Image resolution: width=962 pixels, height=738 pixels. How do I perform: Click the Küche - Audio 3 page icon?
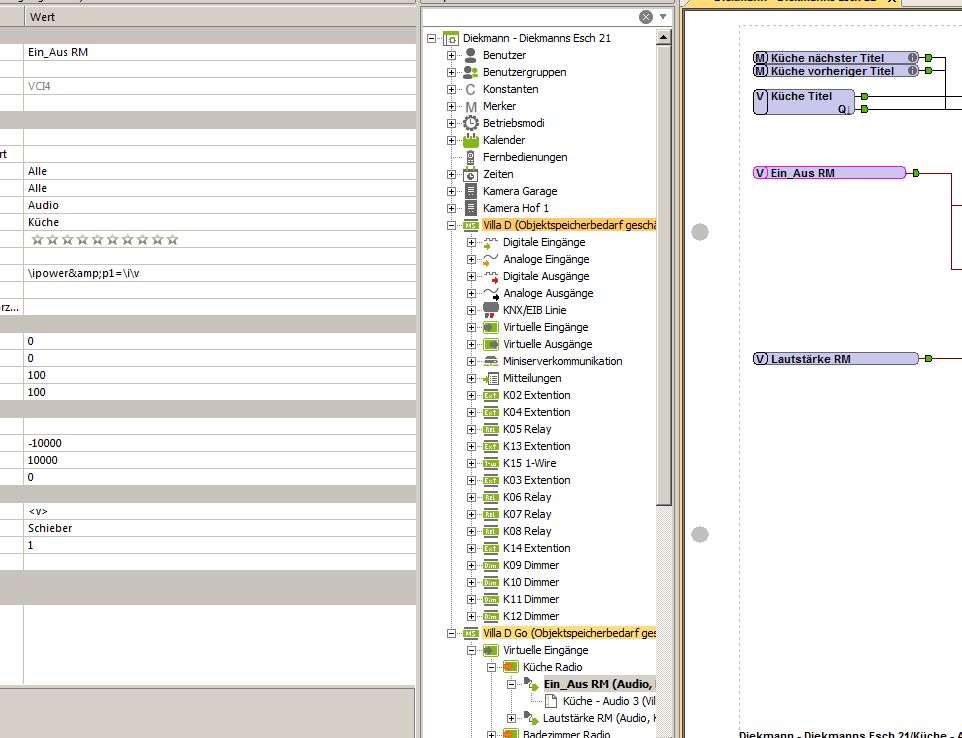pos(551,701)
